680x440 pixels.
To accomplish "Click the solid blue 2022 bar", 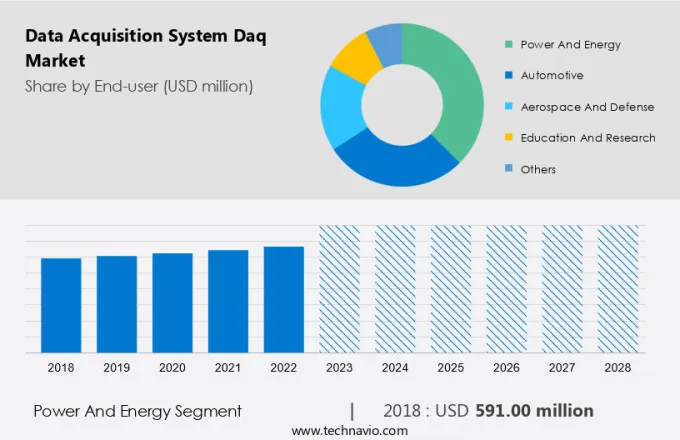I will coord(284,299).
